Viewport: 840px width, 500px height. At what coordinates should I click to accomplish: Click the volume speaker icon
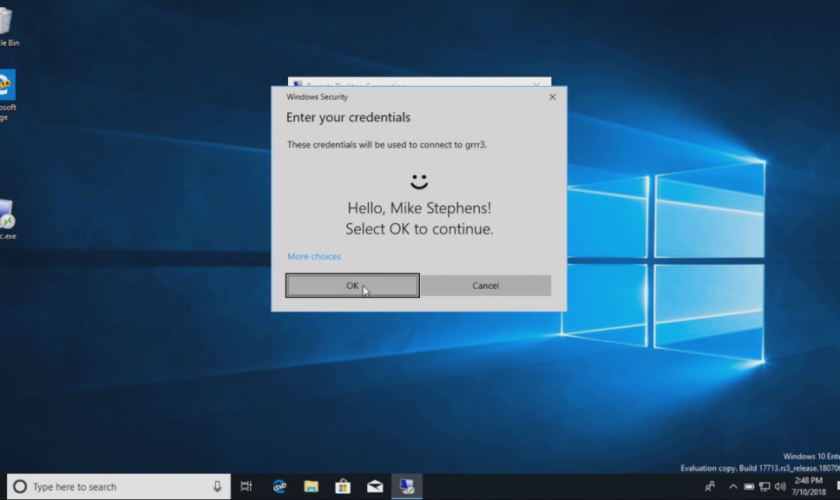[x=779, y=487]
